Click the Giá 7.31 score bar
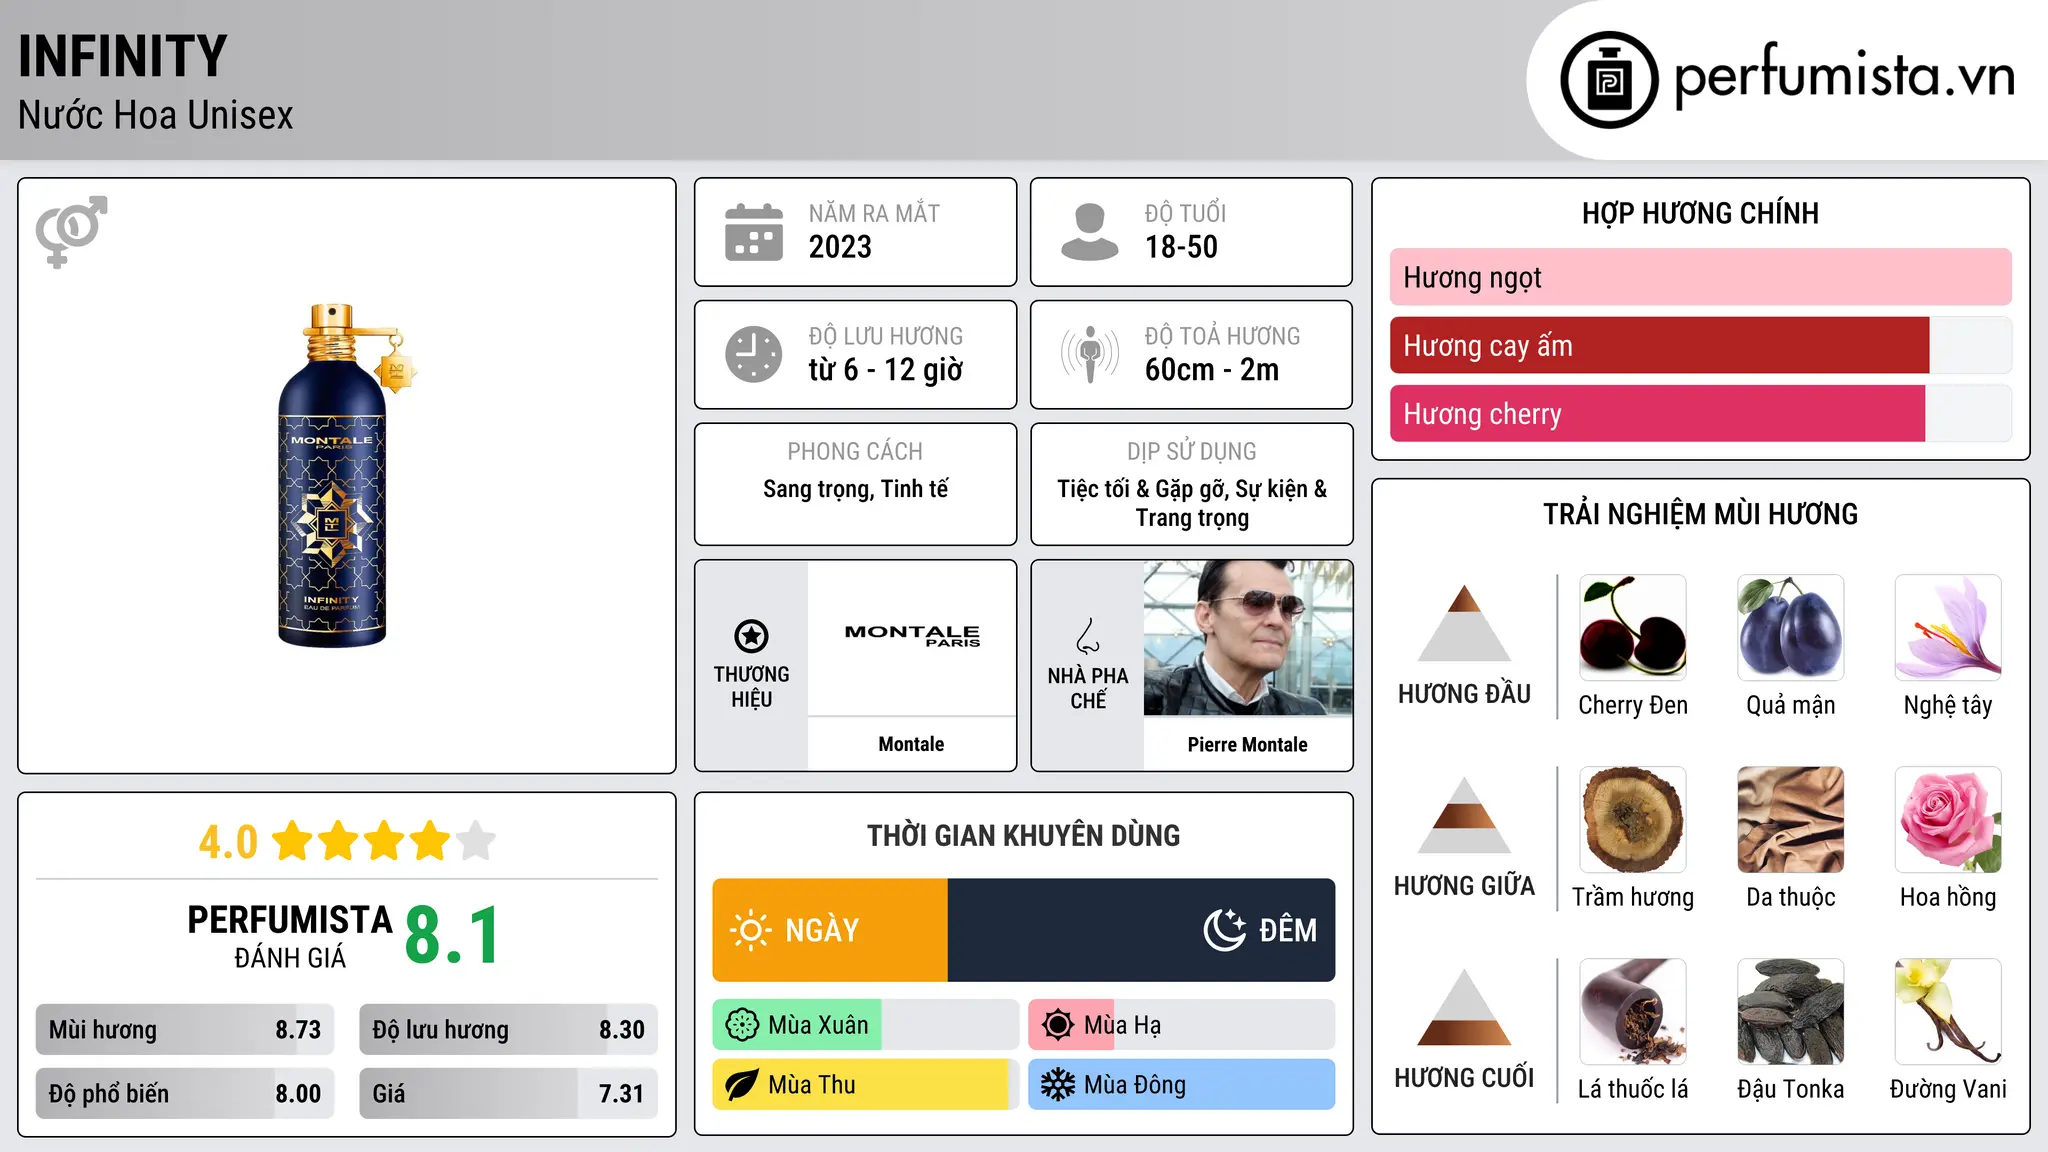 [508, 1093]
